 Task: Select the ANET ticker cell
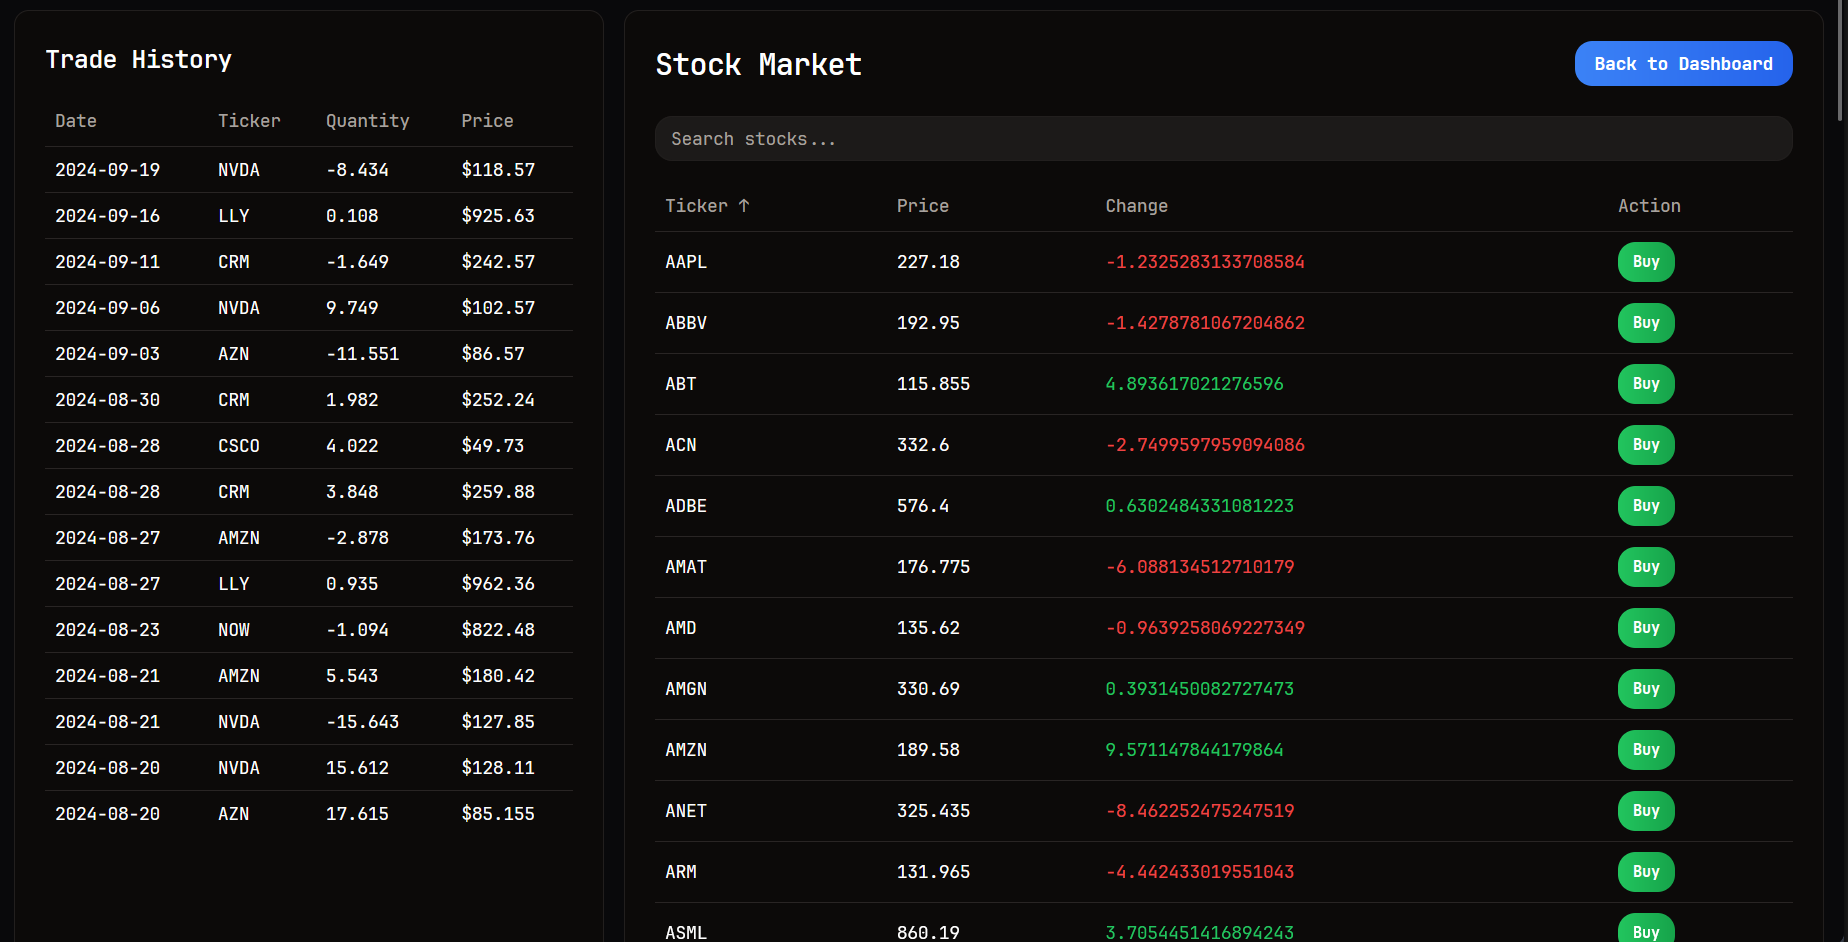click(686, 811)
